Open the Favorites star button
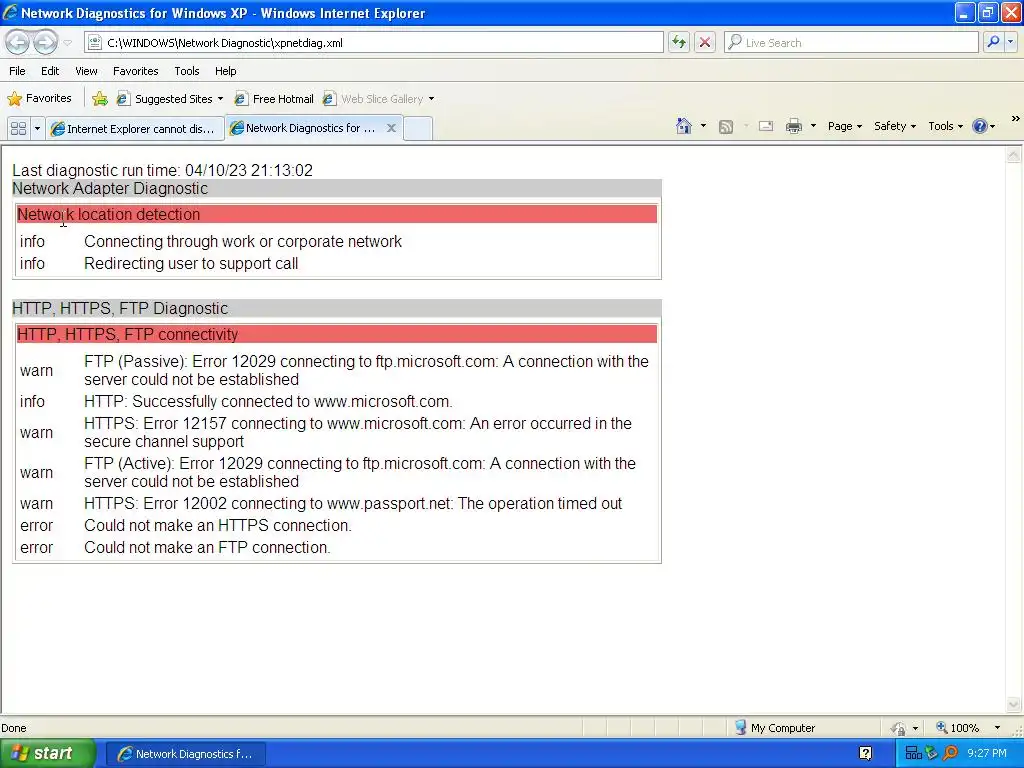 pos(39,99)
